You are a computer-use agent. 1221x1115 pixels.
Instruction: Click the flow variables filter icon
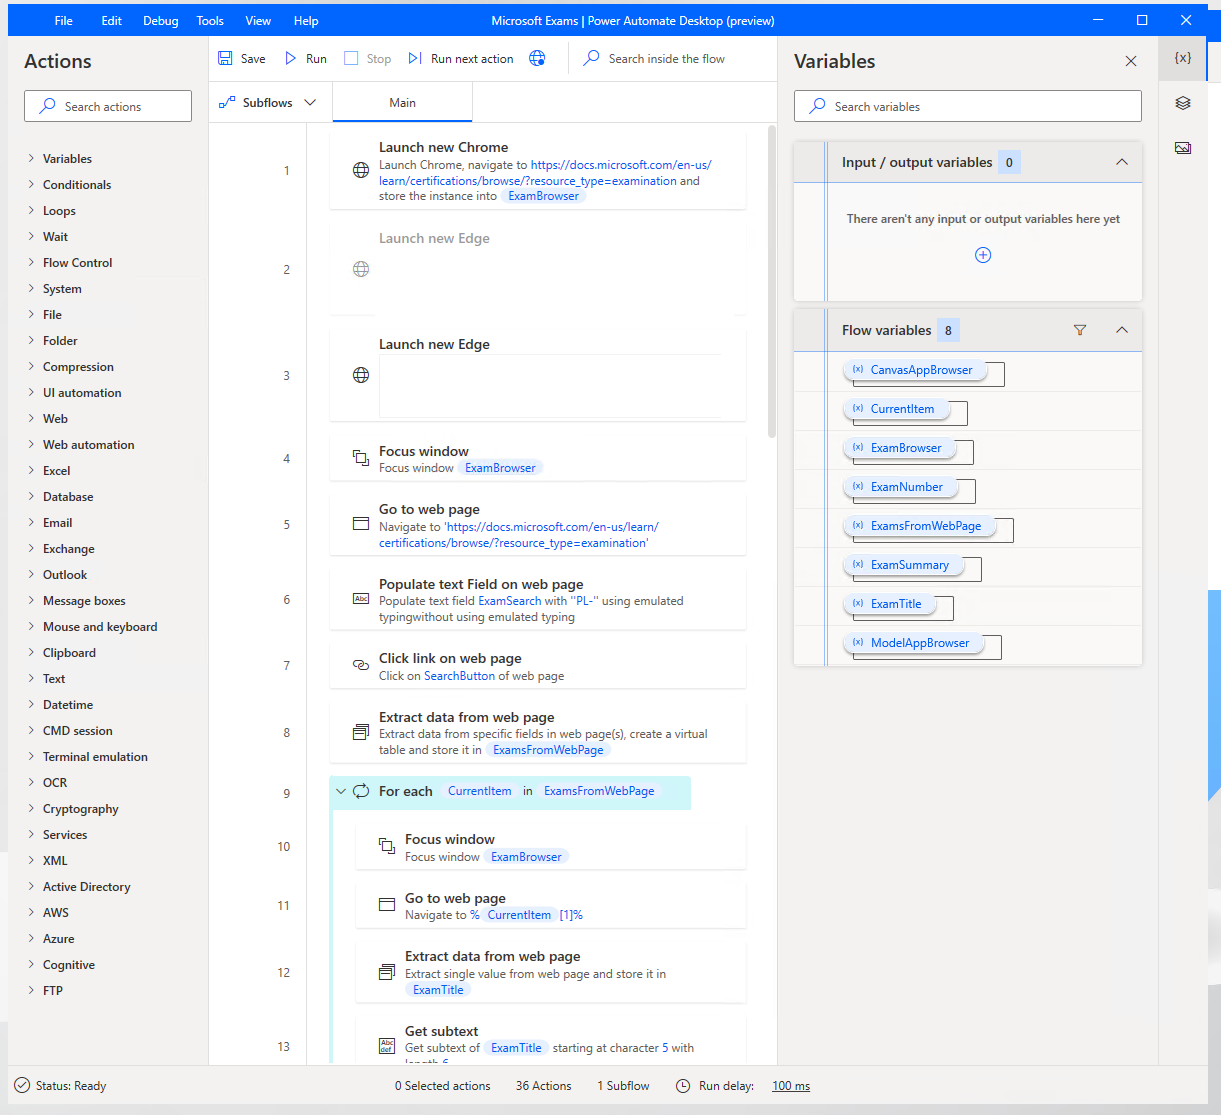point(1080,330)
